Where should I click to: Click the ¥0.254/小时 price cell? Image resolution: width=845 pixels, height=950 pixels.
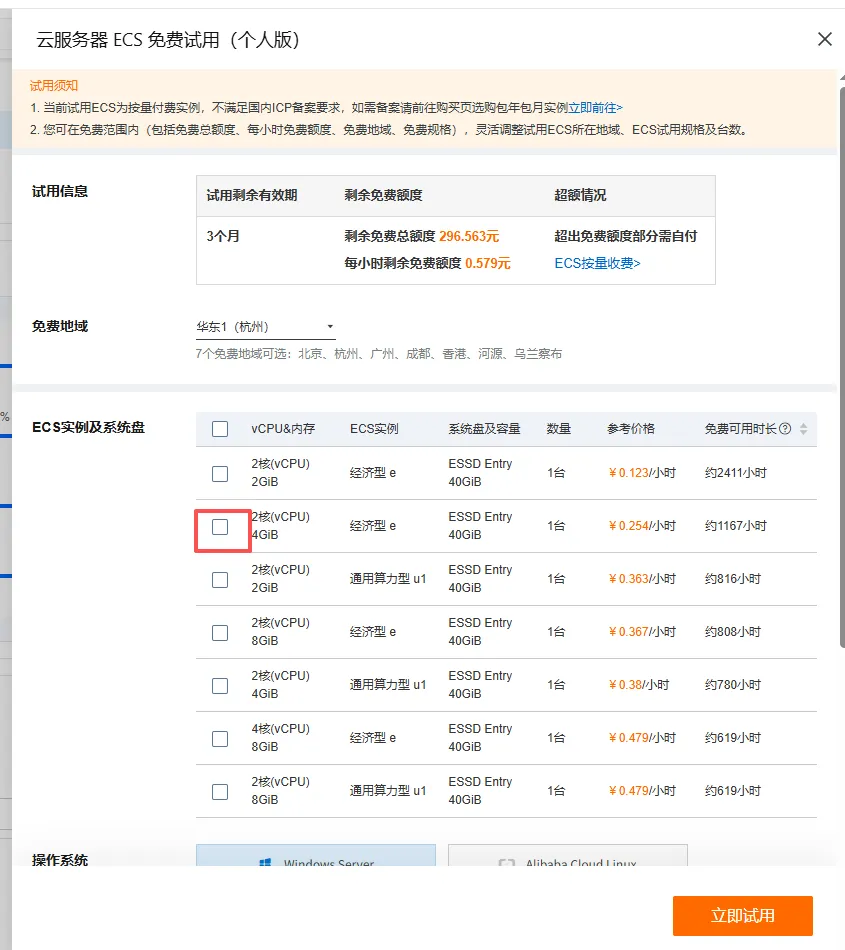point(642,526)
